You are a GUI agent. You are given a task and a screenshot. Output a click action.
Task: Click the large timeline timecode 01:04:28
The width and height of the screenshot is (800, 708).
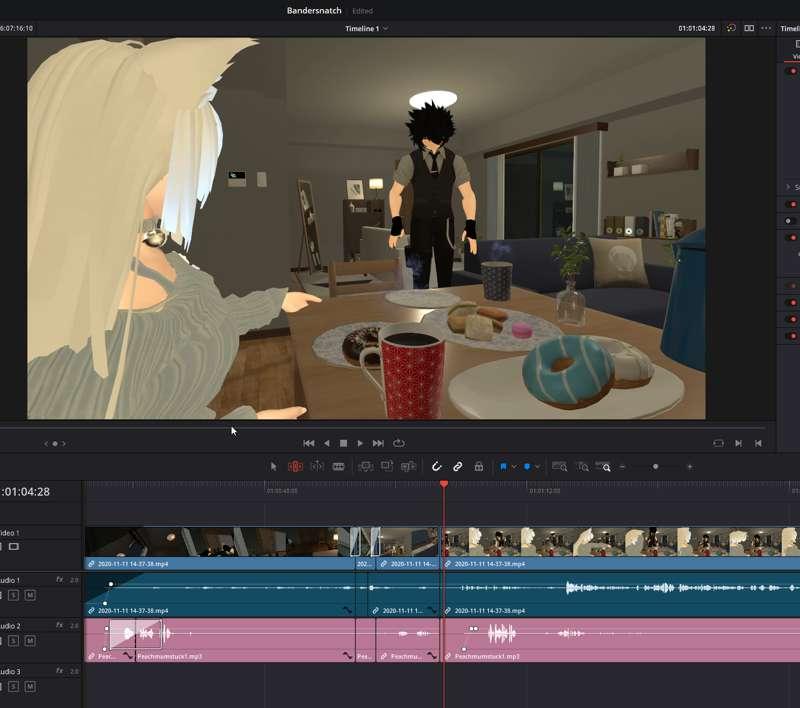26,492
